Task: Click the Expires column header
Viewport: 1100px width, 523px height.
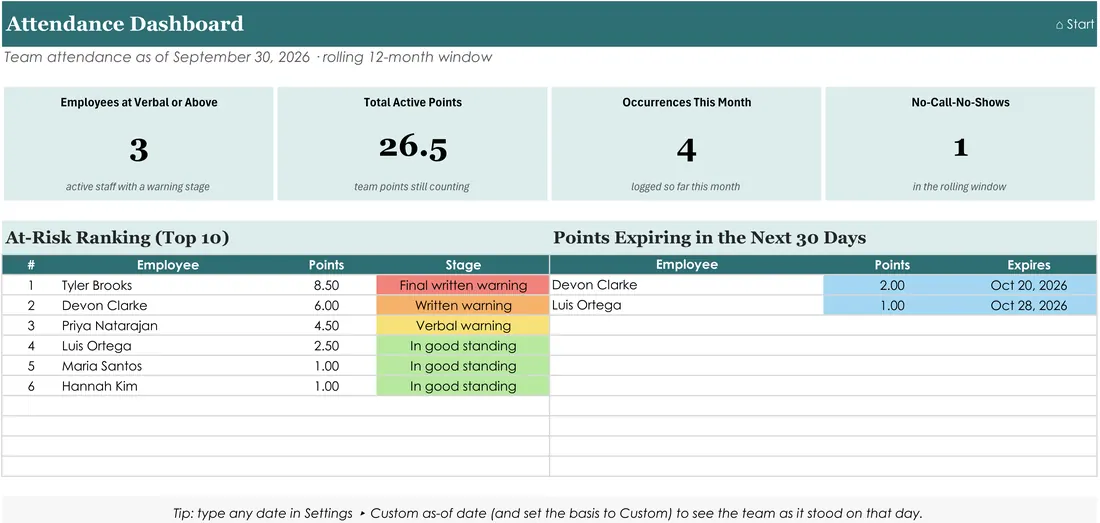Action: (x=1028, y=265)
